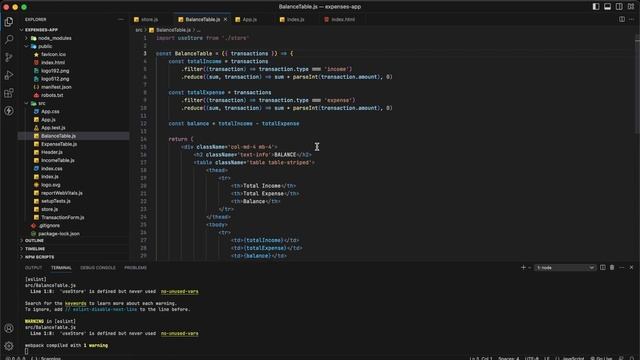The image size is (640, 360).
Task: Open the Accounts menu icon
Action: click(x=9, y=328)
